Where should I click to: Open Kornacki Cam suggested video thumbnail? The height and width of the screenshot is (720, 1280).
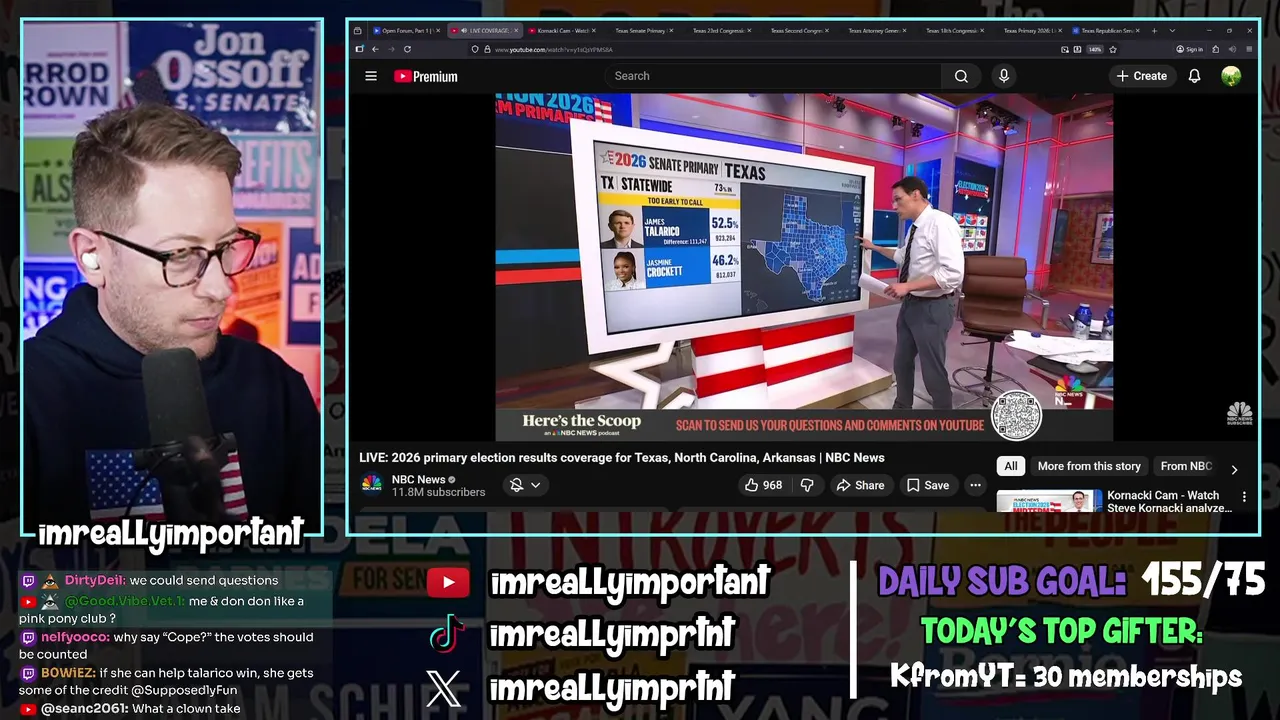click(x=1049, y=500)
